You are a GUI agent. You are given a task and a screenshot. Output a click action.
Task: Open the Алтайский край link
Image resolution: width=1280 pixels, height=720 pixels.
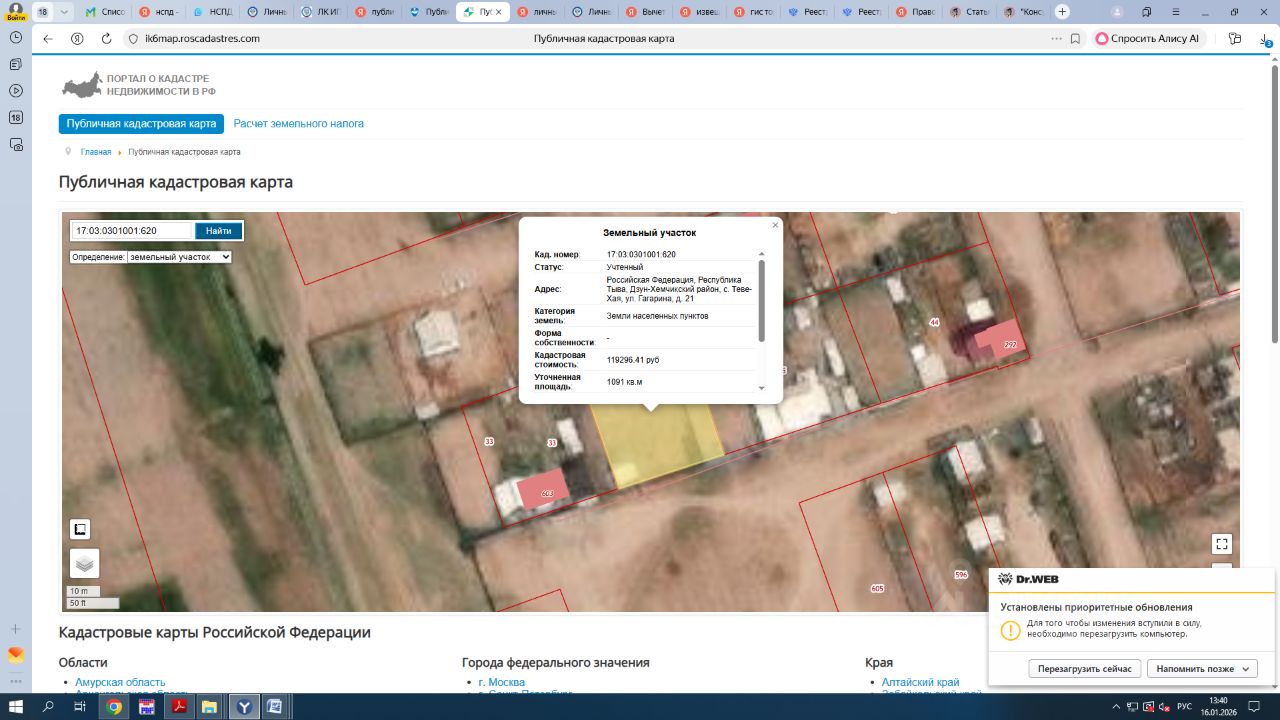coord(920,682)
